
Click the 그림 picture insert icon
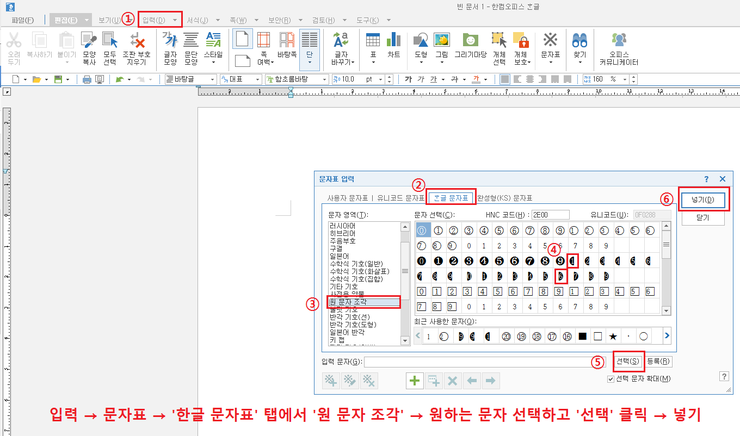click(x=441, y=45)
